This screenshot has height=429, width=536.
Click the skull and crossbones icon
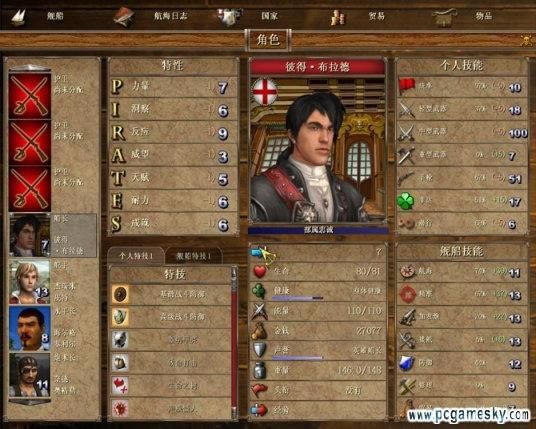point(526,41)
